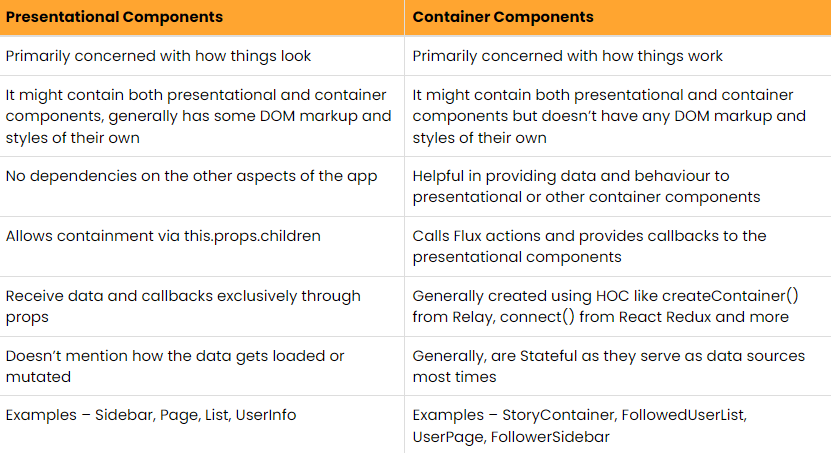Select the "concerned with how things look" cell
Viewport: 831px width, 453px height.
click(158, 57)
